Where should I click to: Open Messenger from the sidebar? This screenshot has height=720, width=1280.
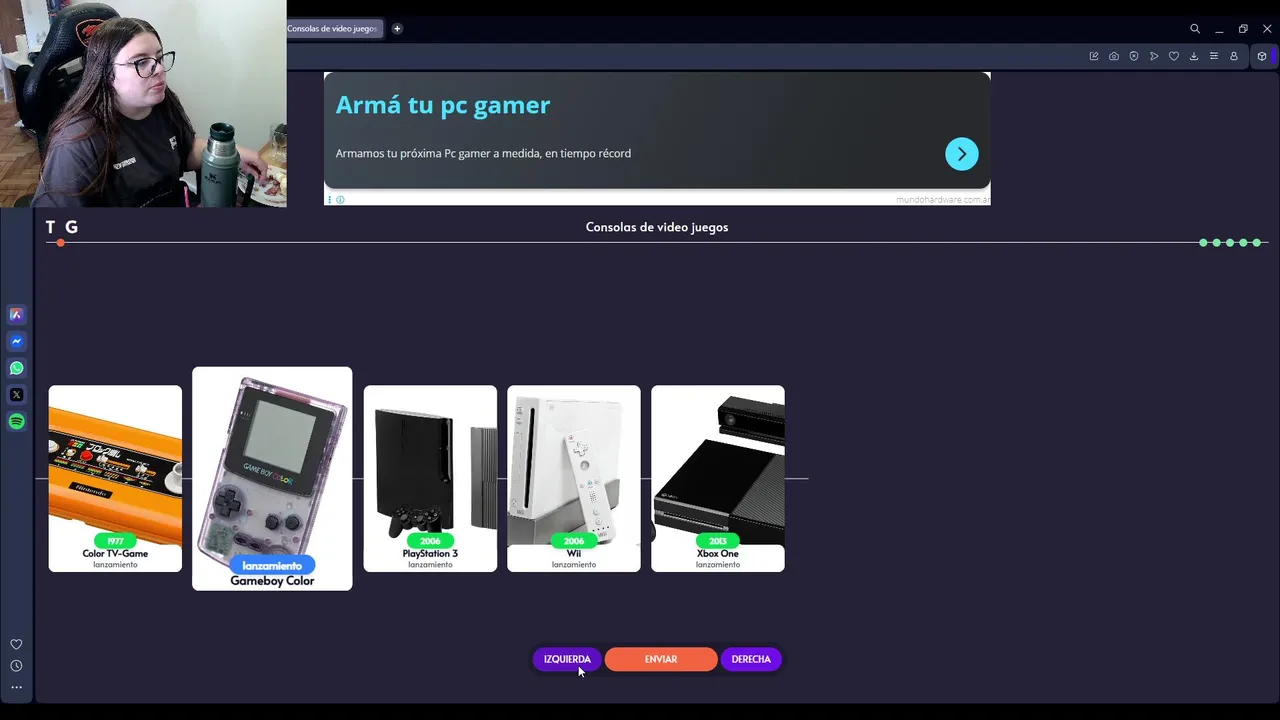point(16,341)
